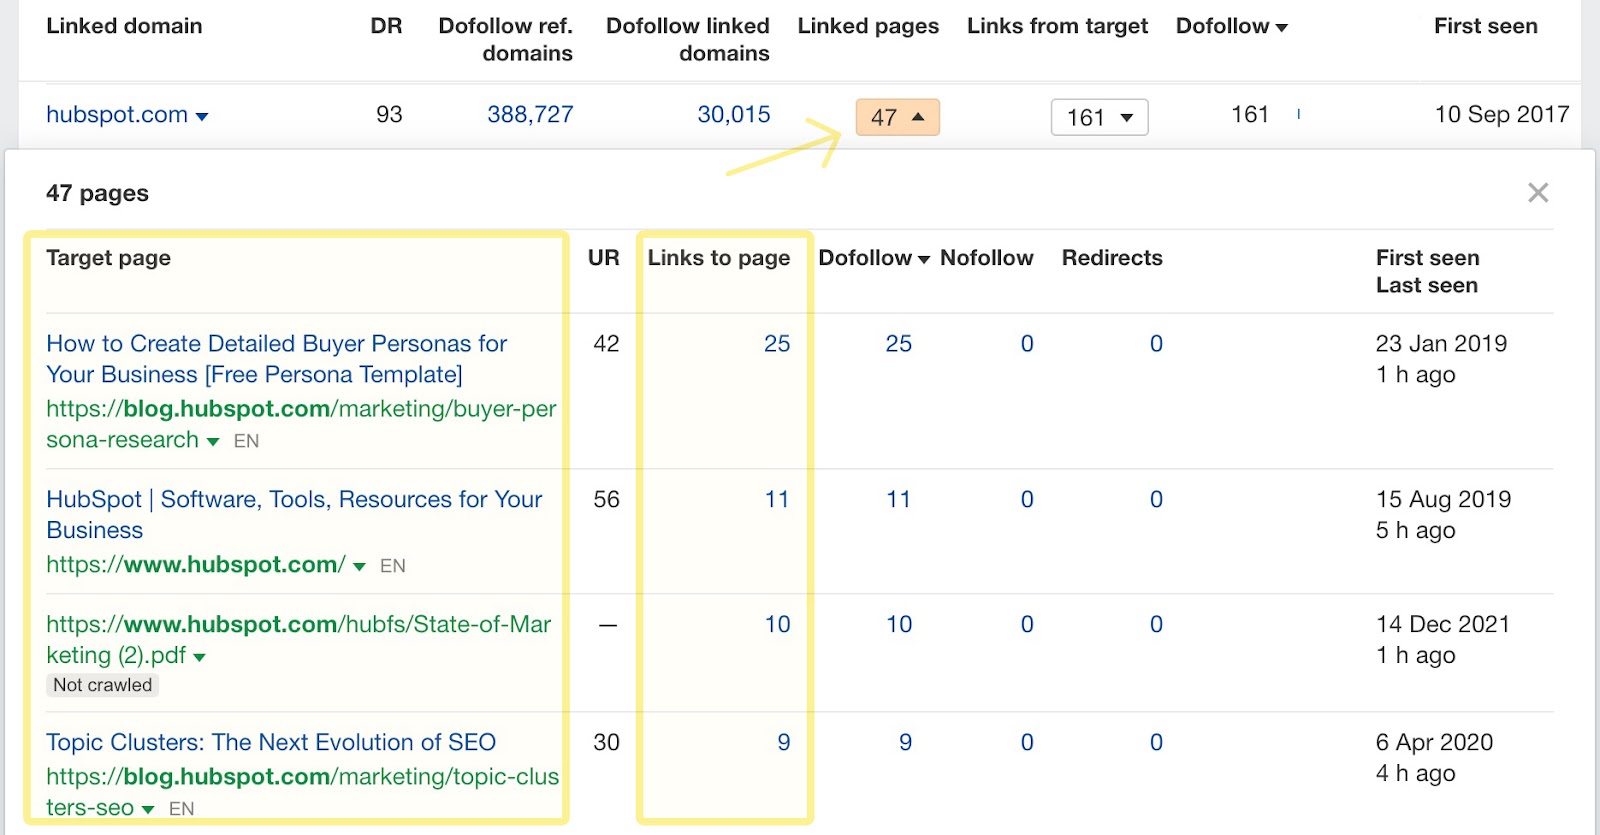The width and height of the screenshot is (1600, 835).
Task: Click the First seen header in top table
Action: [1486, 26]
